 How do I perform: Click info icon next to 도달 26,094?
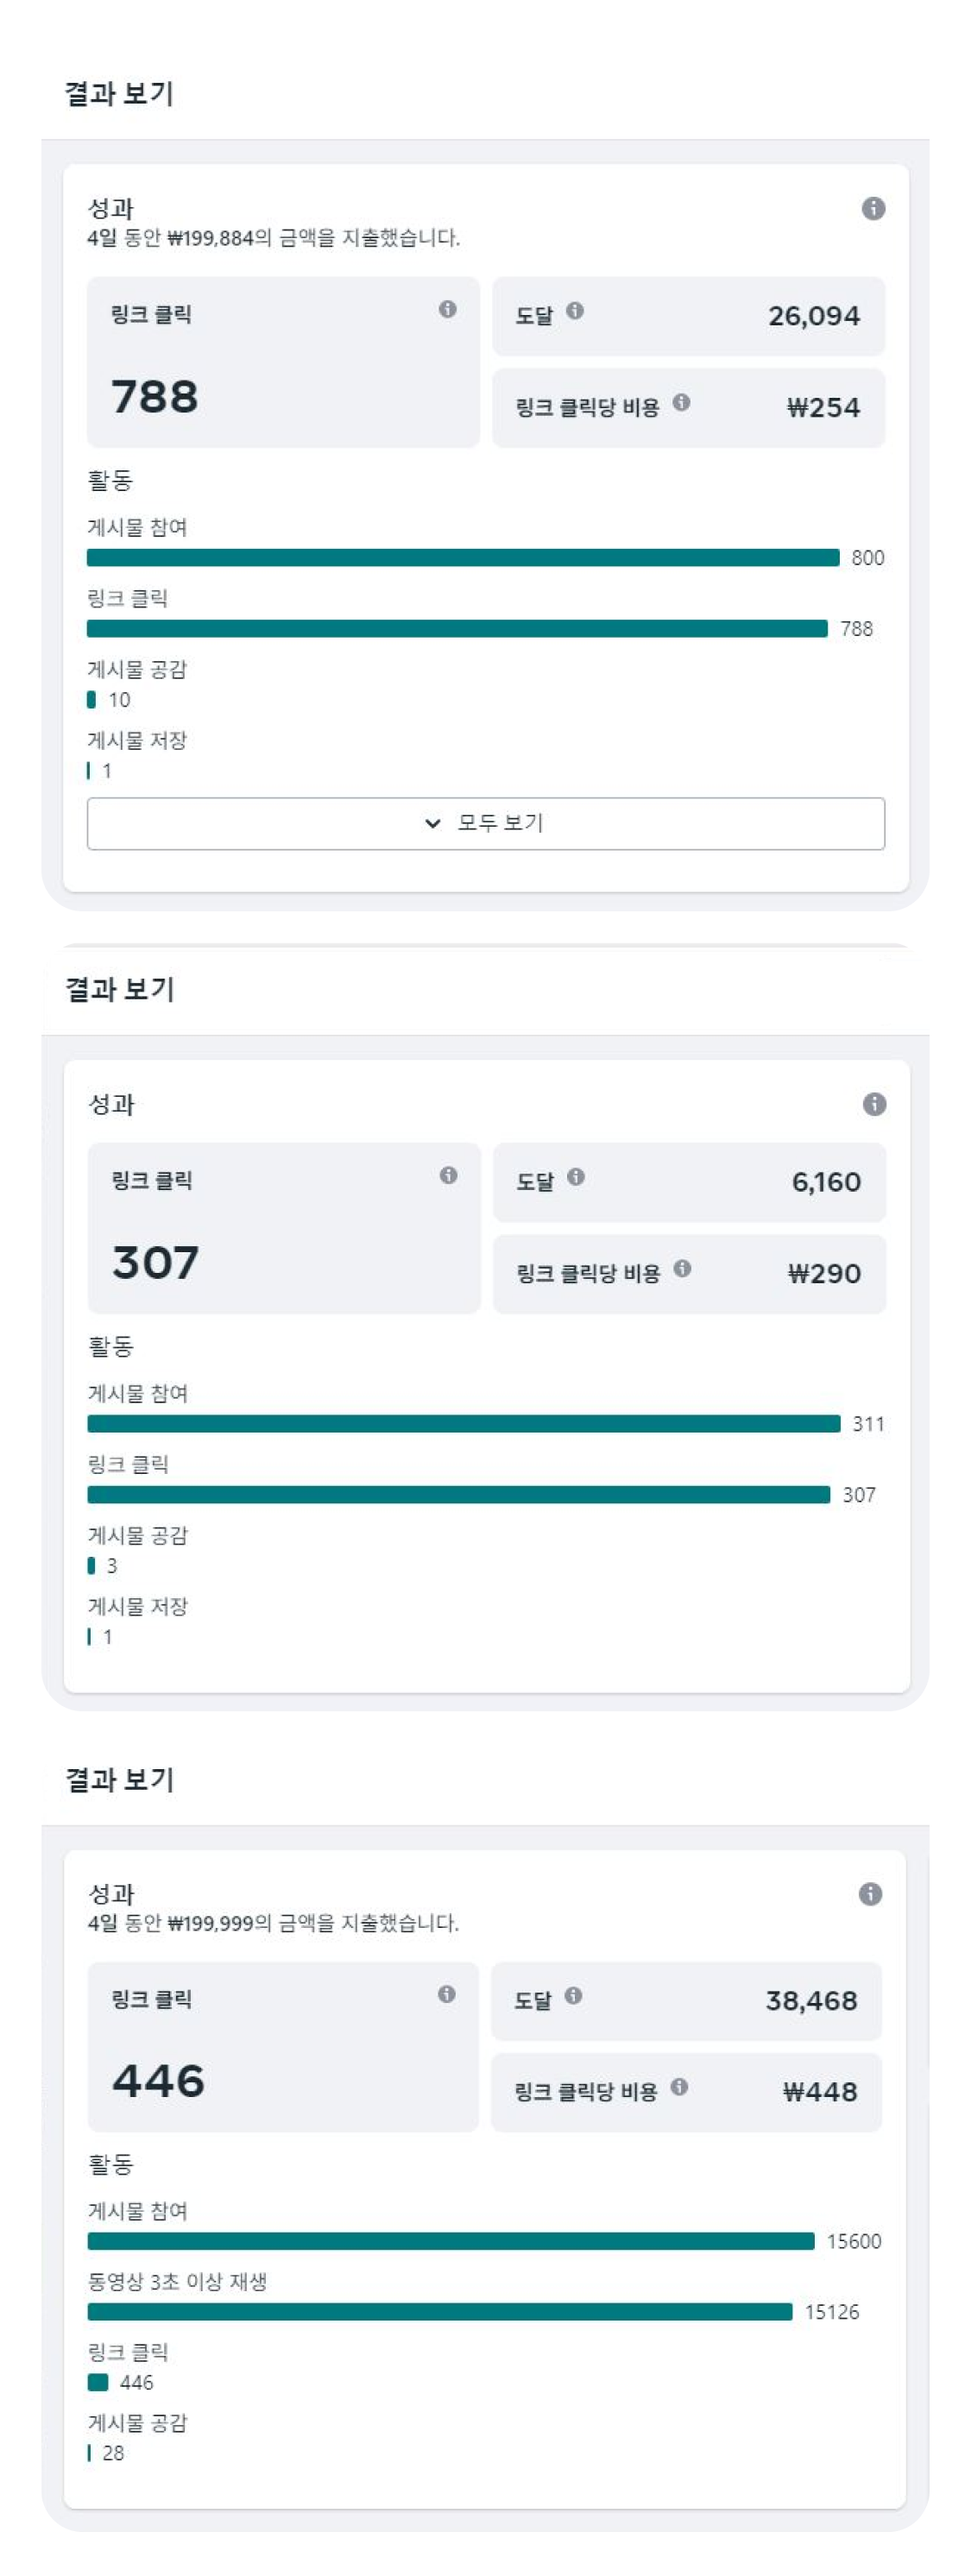pyautogui.click(x=575, y=311)
